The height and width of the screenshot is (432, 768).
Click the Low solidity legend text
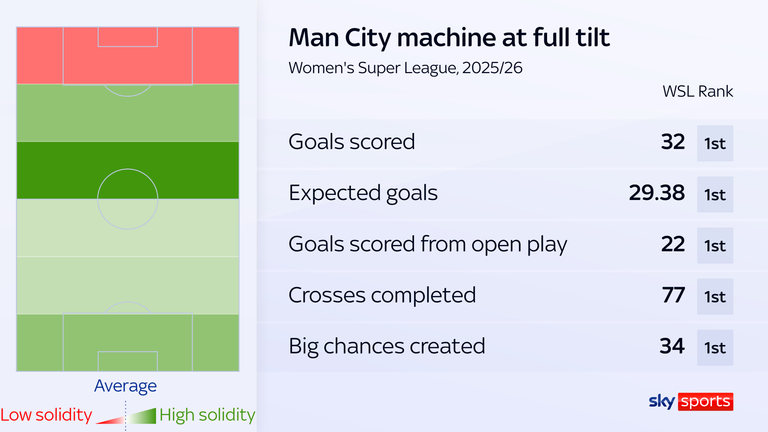46,414
